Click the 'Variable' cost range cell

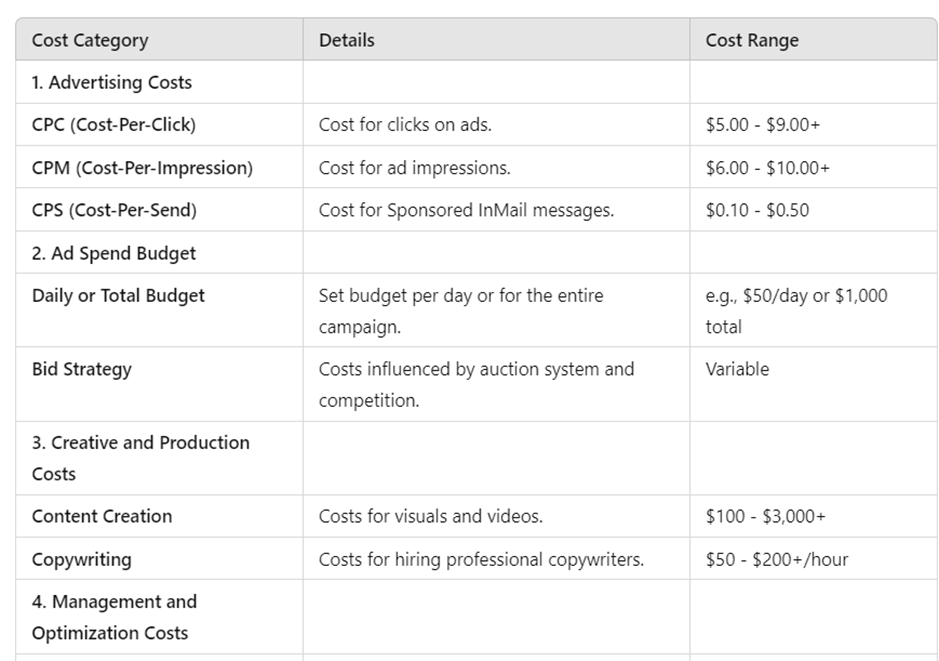click(737, 369)
